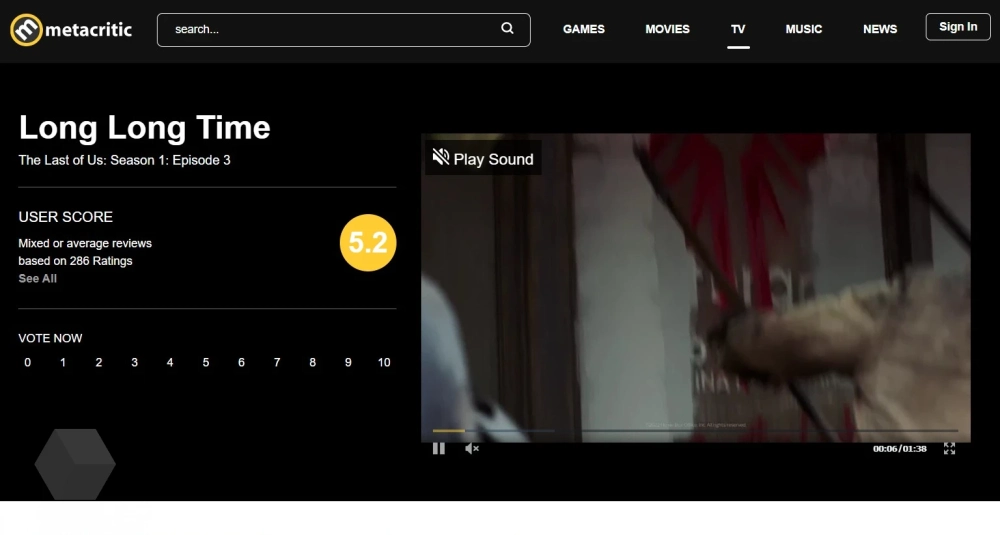The height and width of the screenshot is (535, 1000).
Task: Vote a score of 5
Action: click(205, 362)
